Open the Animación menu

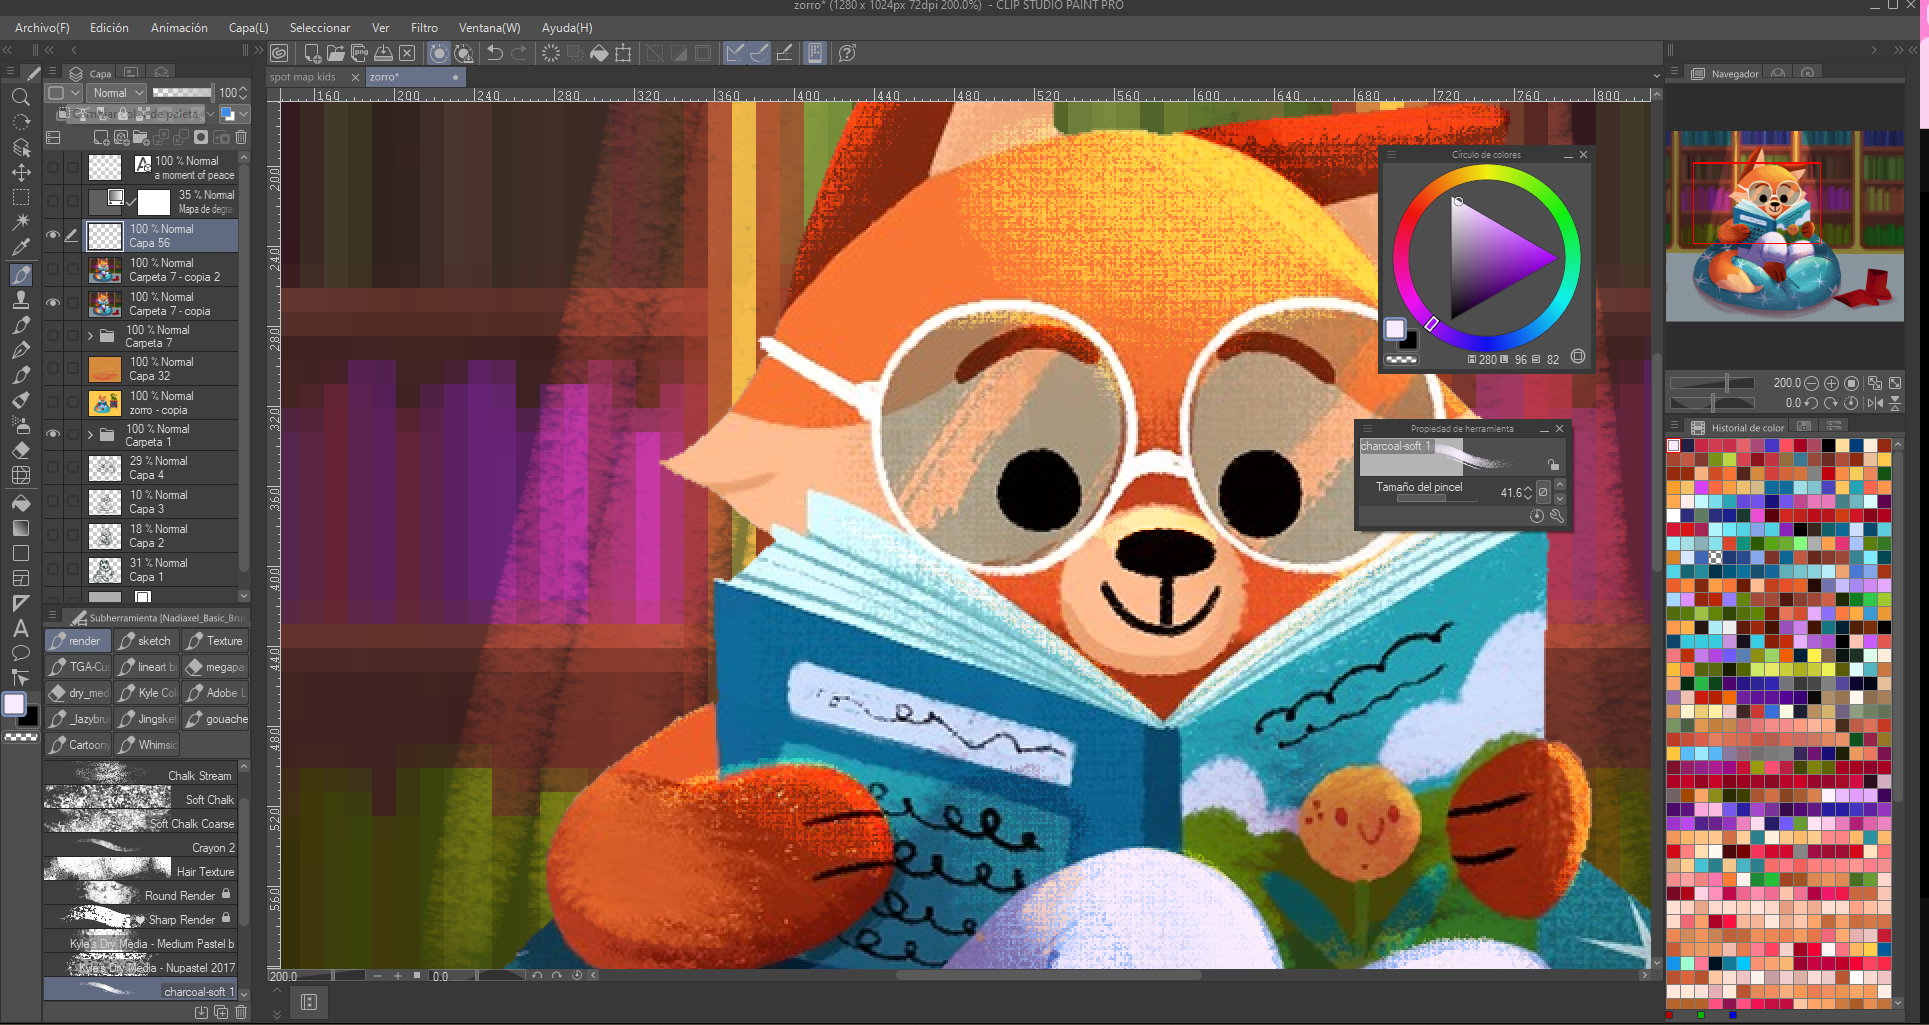[x=179, y=28]
